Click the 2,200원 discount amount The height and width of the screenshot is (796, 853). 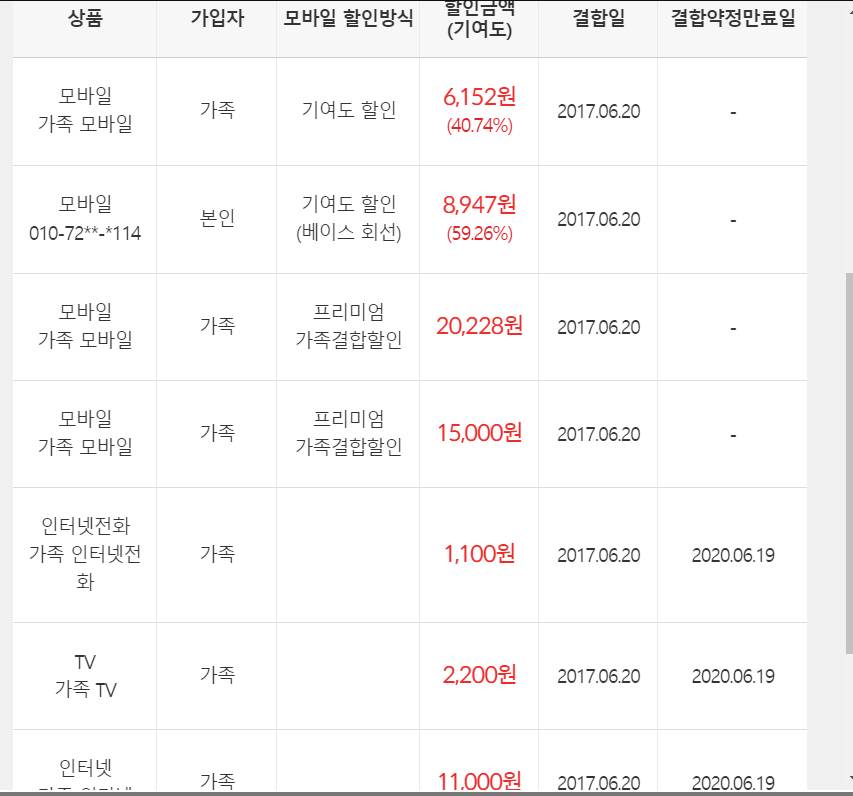tap(479, 675)
